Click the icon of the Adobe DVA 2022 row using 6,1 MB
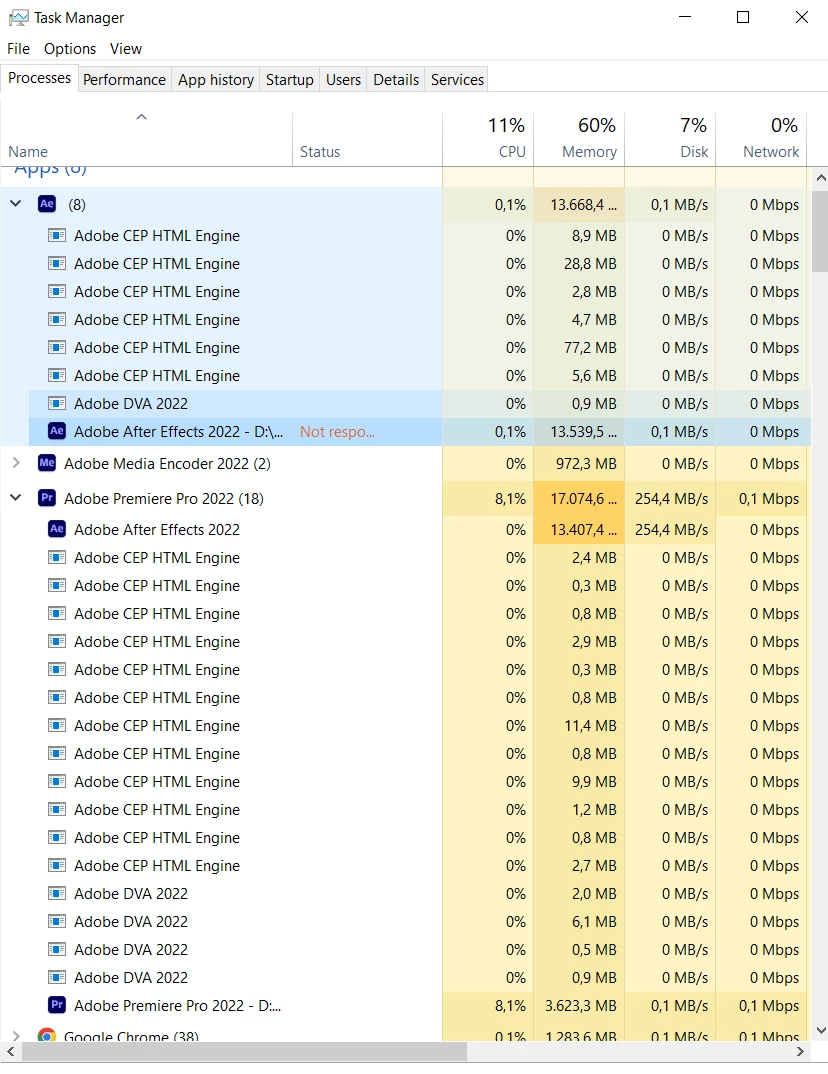 click(57, 922)
